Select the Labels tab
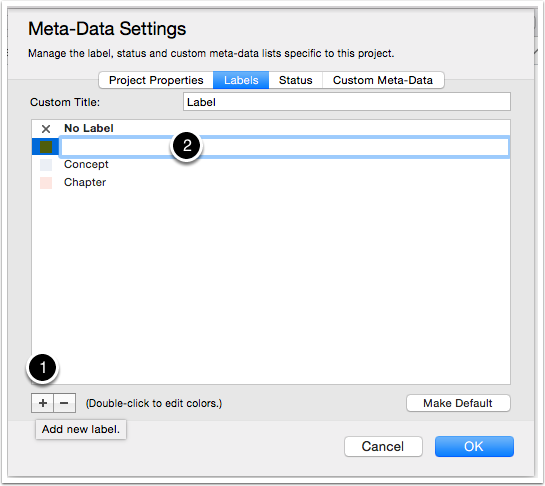 pyautogui.click(x=241, y=80)
